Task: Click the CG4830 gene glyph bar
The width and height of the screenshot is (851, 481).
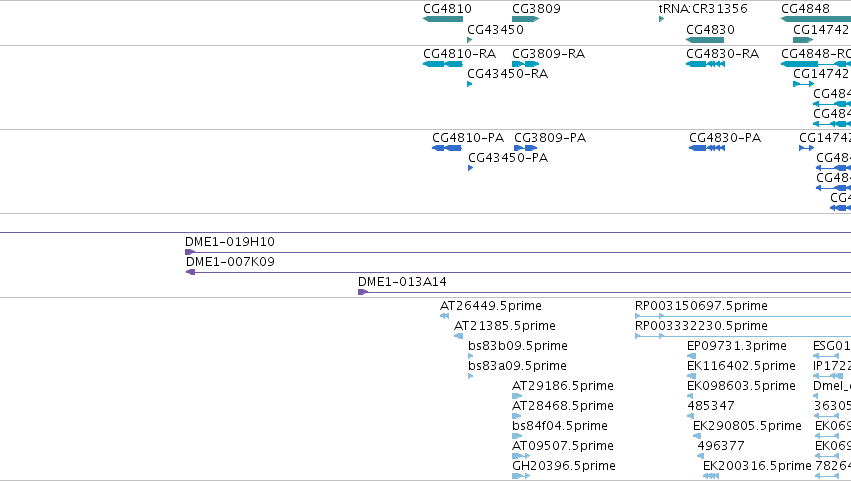Action: [x=705, y=40]
